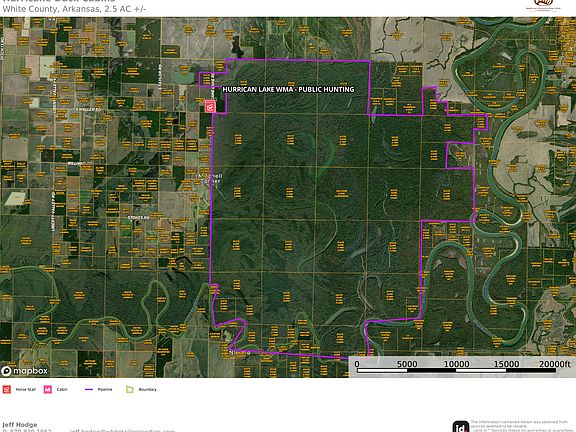
Task: Click the 'Pipeline' legend label
Action: point(105,389)
